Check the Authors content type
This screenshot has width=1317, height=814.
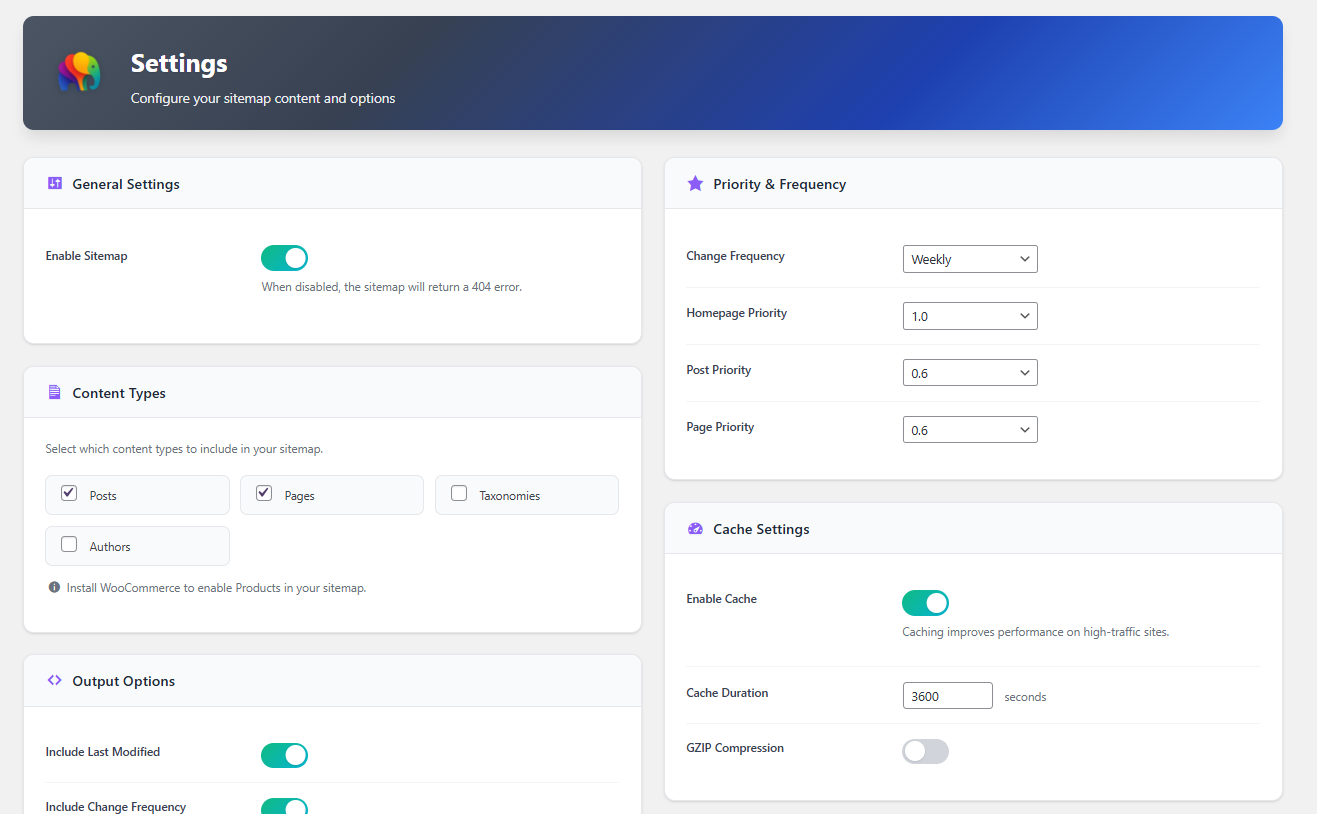pos(68,543)
